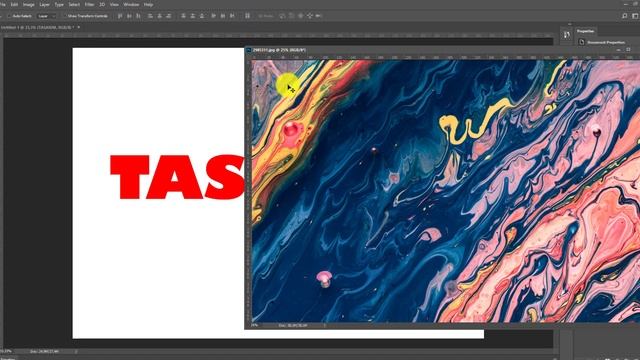Select the 3D Pan mode icon

pyautogui.click(x=300, y=16)
